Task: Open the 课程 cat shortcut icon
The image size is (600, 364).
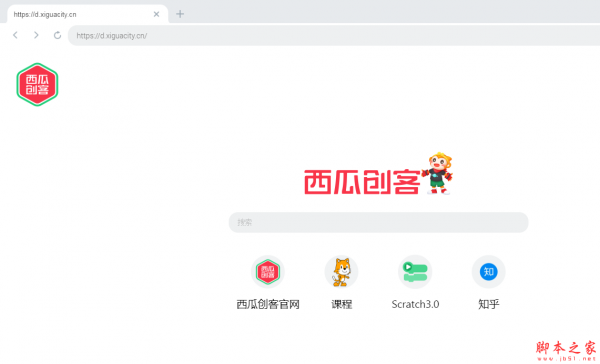Action: click(341, 272)
